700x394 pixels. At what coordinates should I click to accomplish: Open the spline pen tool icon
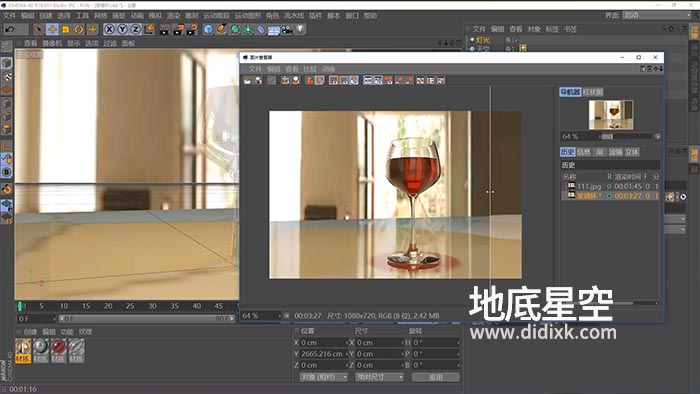(x=221, y=29)
